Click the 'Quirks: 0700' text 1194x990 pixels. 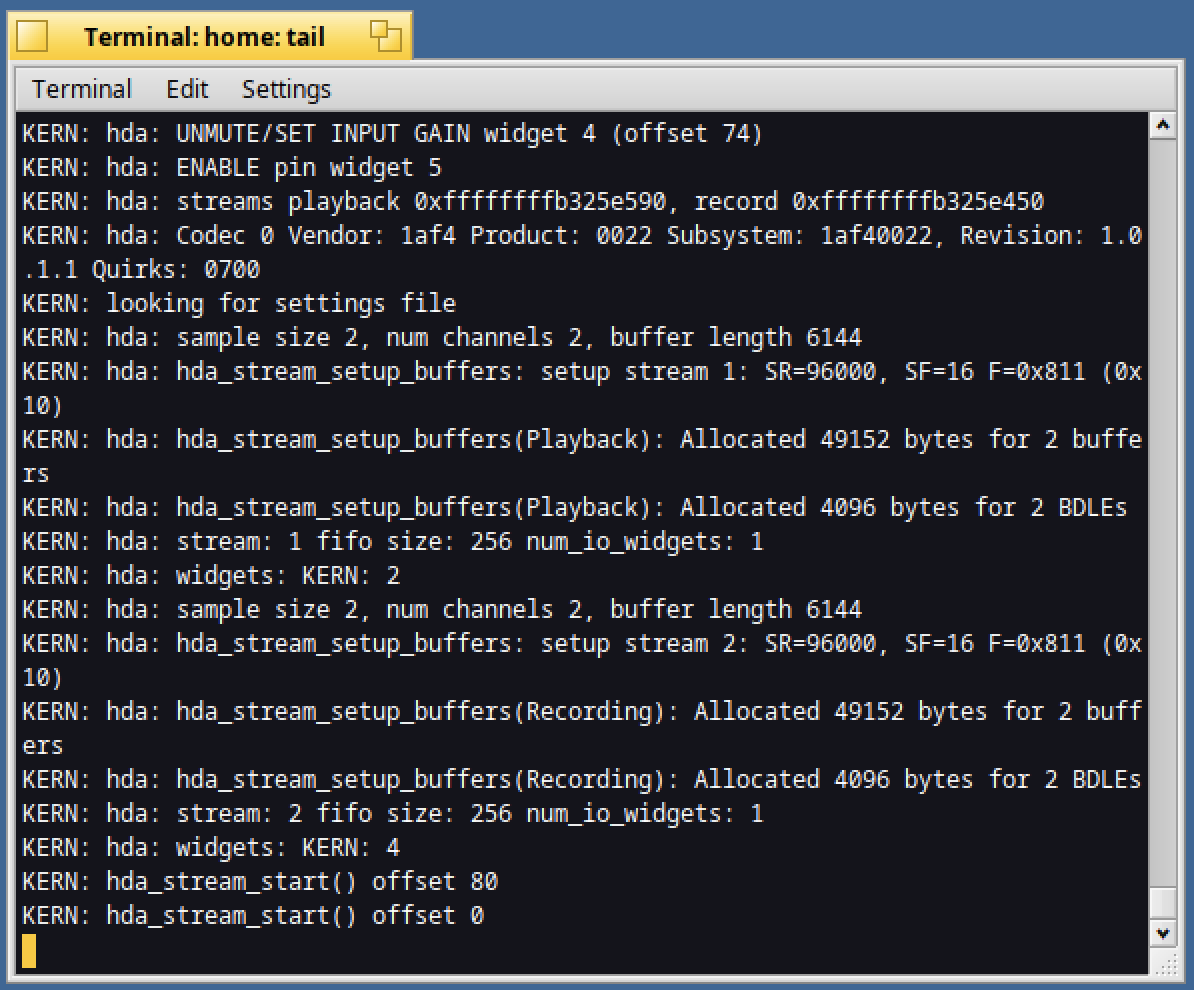[x=176, y=270]
